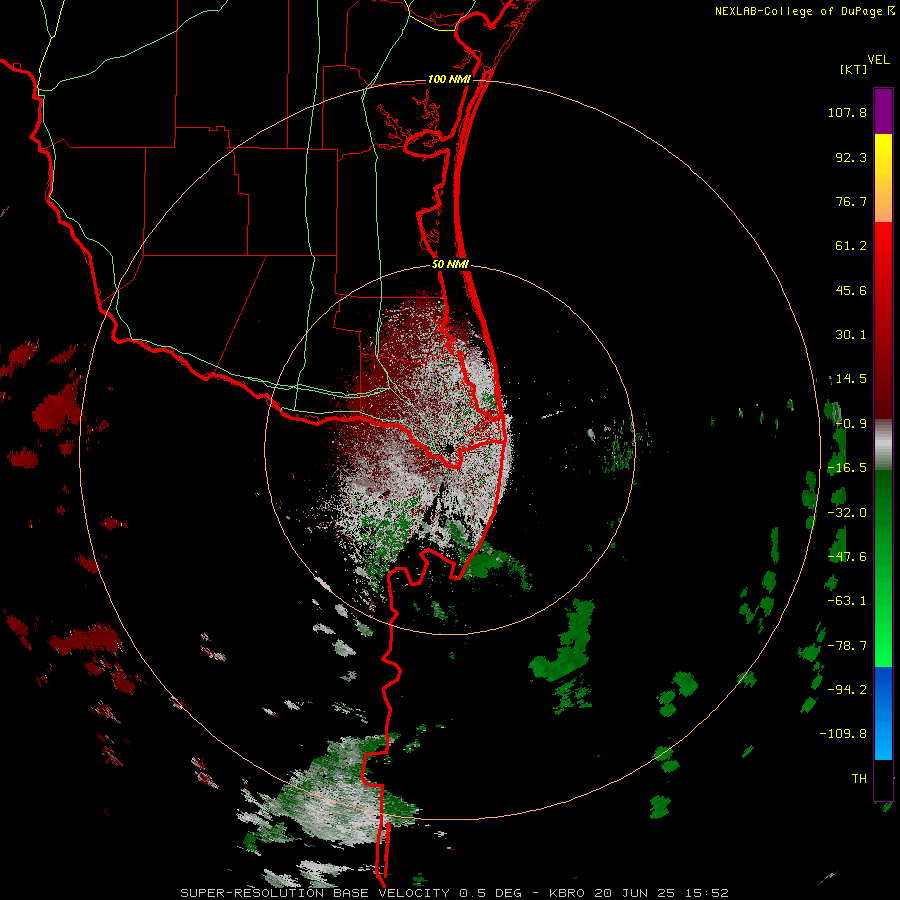The height and width of the screenshot is (900, 900).
Task: Select the 107.8 value on velocity scale
Action: coord(847,112)
